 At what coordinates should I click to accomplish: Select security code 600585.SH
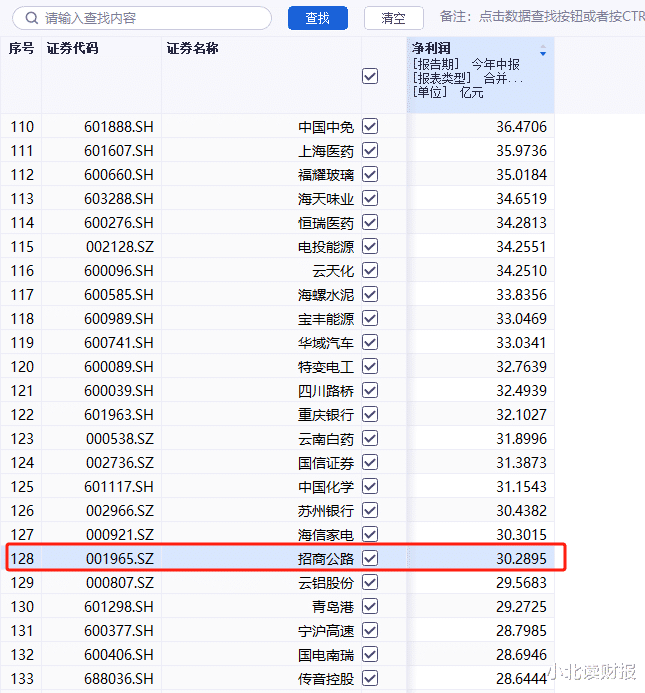point(119,295)
